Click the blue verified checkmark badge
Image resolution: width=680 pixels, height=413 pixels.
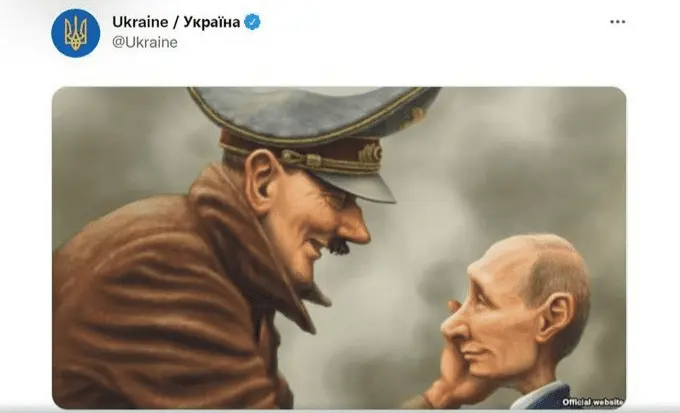pyautogui.click(x=252, y=22)
